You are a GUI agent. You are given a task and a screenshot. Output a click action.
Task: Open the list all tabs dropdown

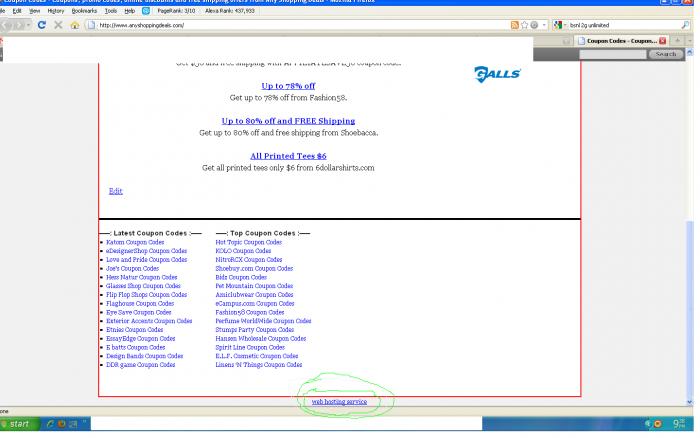click(690, 41)
